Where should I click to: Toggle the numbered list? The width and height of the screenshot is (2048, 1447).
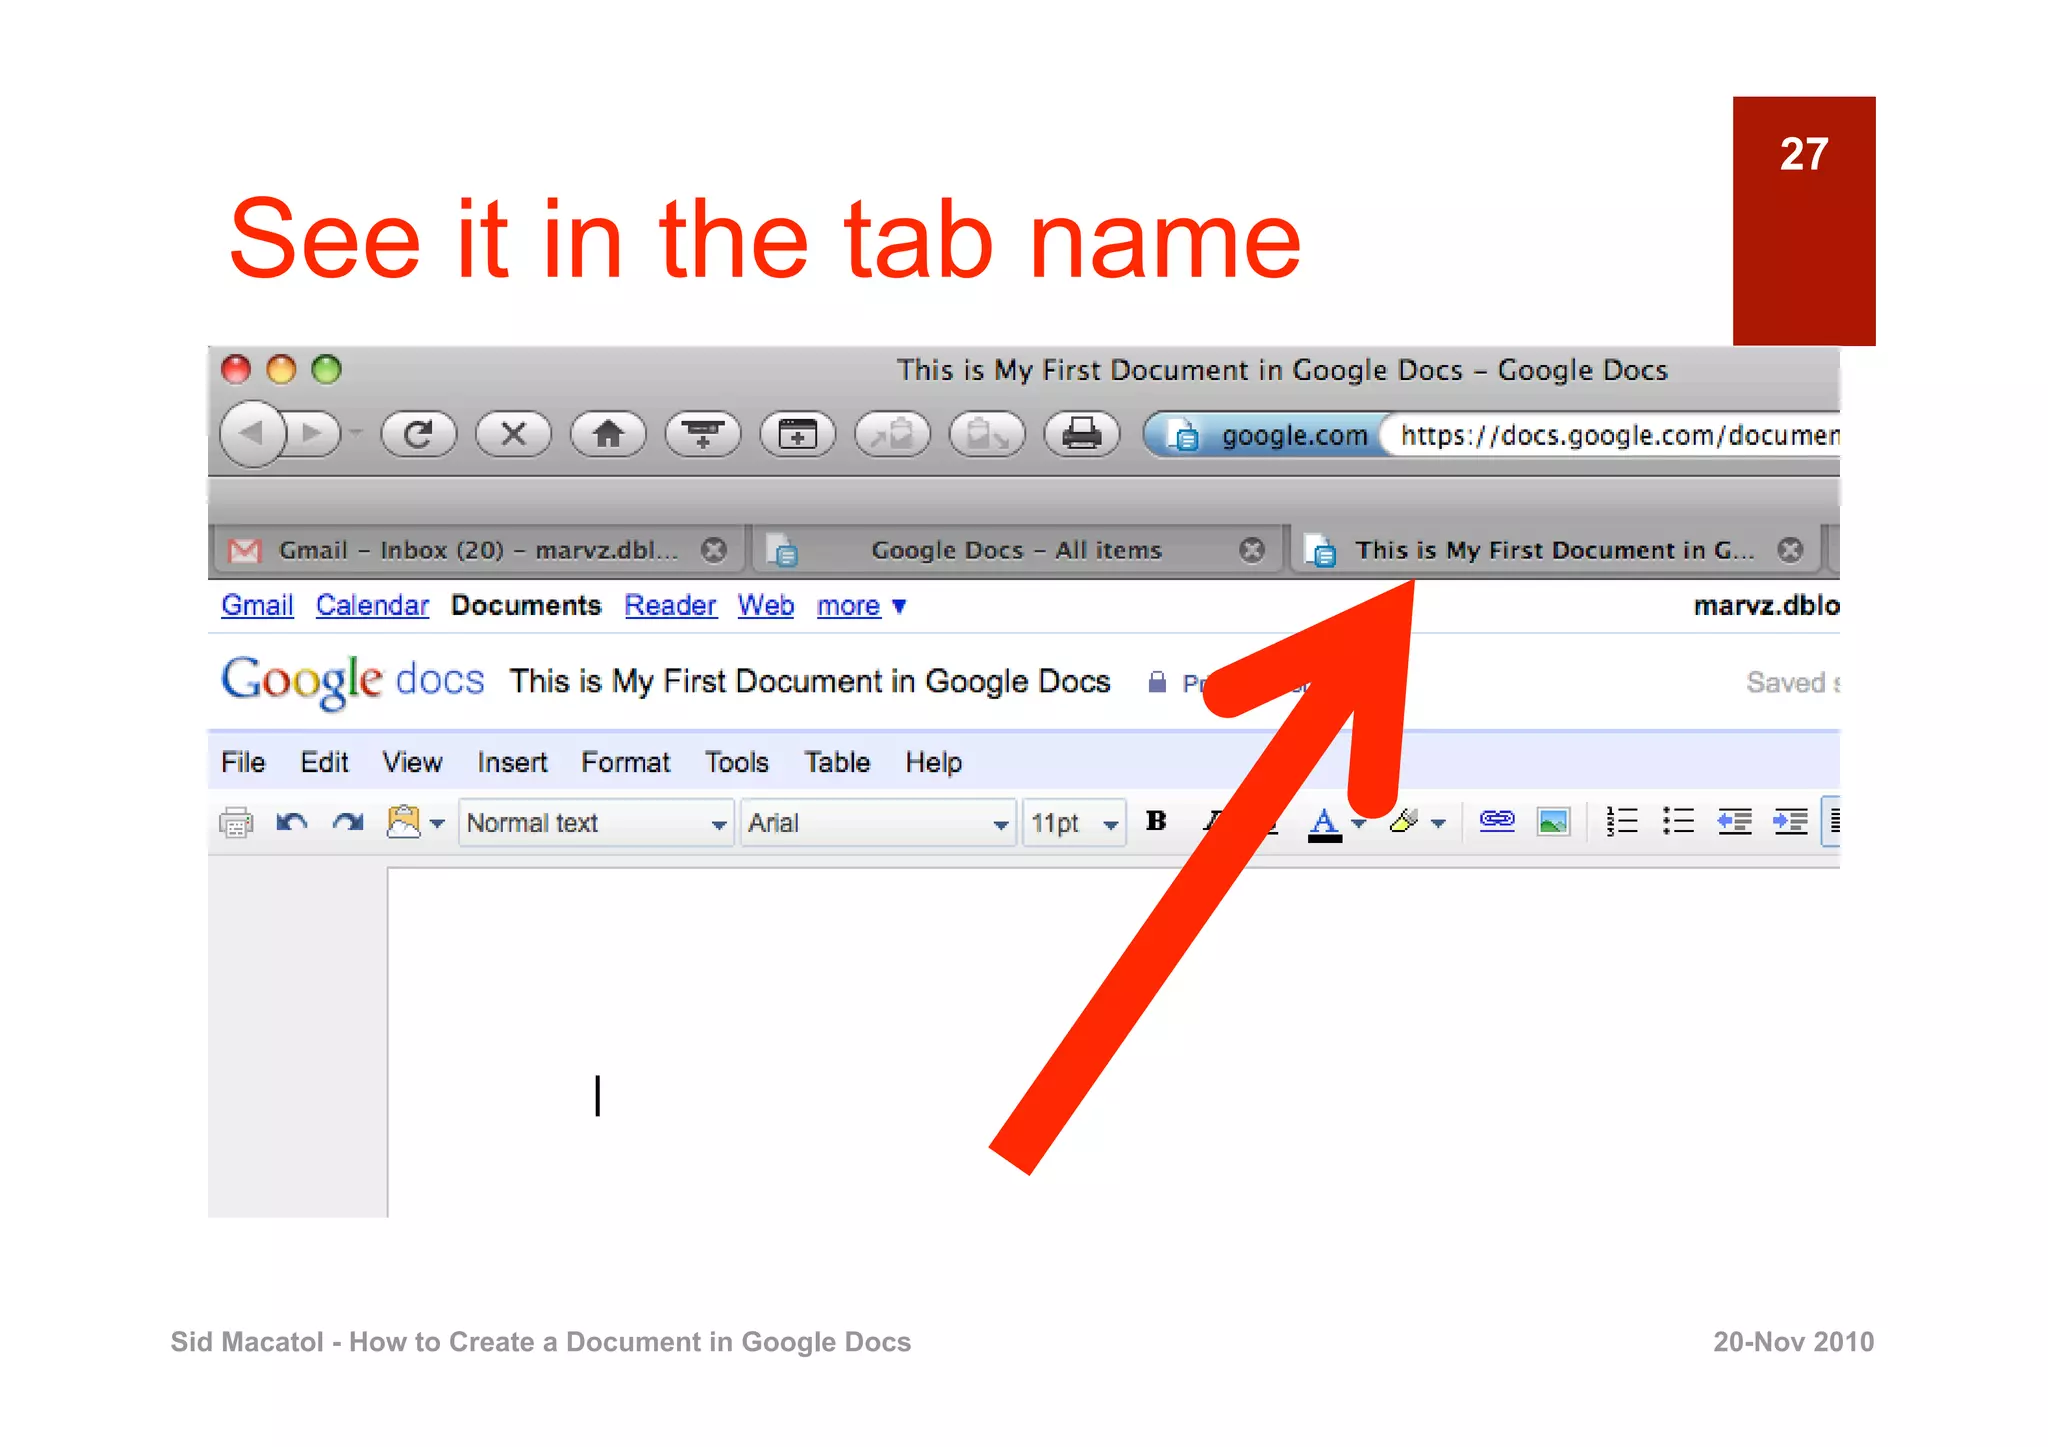pyautogui.click(x=1622, y=821)
